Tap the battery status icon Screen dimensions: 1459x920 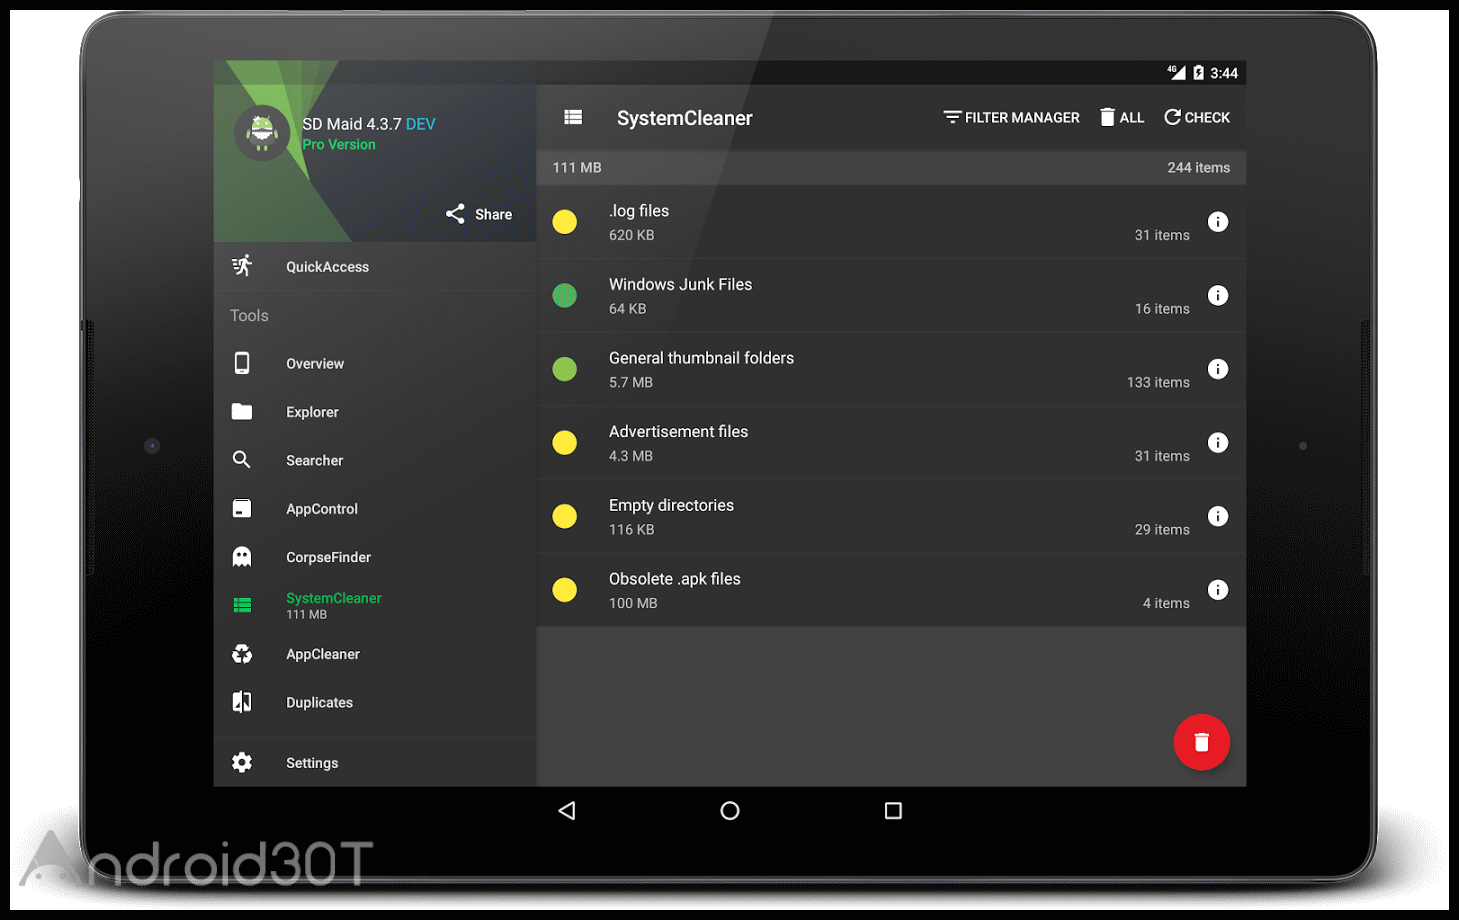(x=1198, y=72)
